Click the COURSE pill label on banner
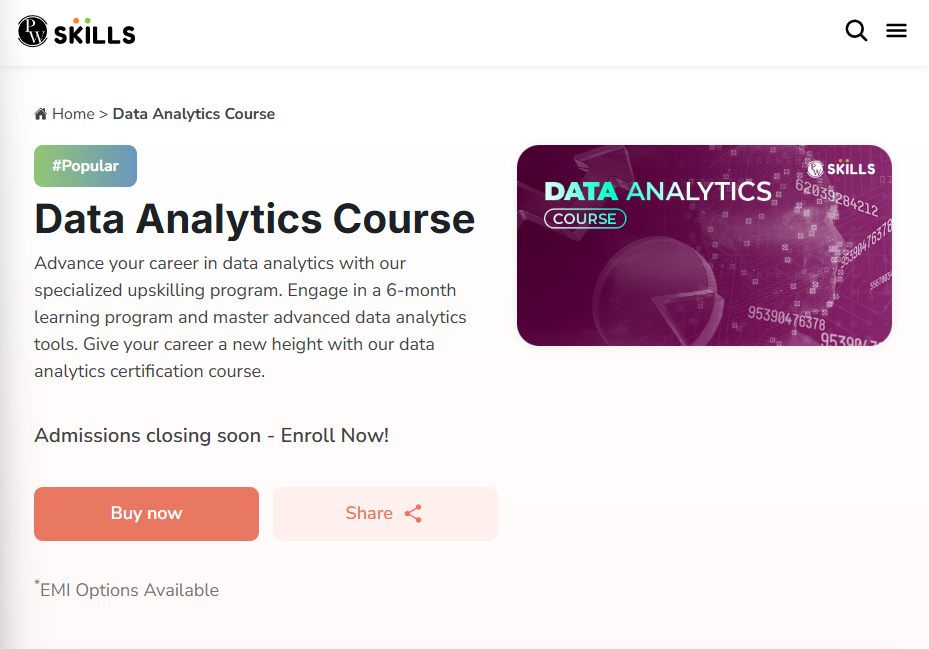 (585, 219)
